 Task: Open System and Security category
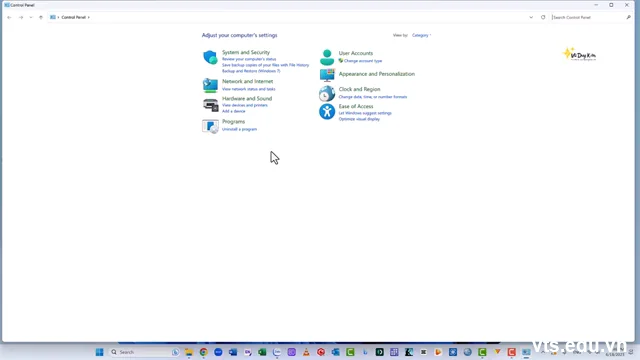point(246,52)
